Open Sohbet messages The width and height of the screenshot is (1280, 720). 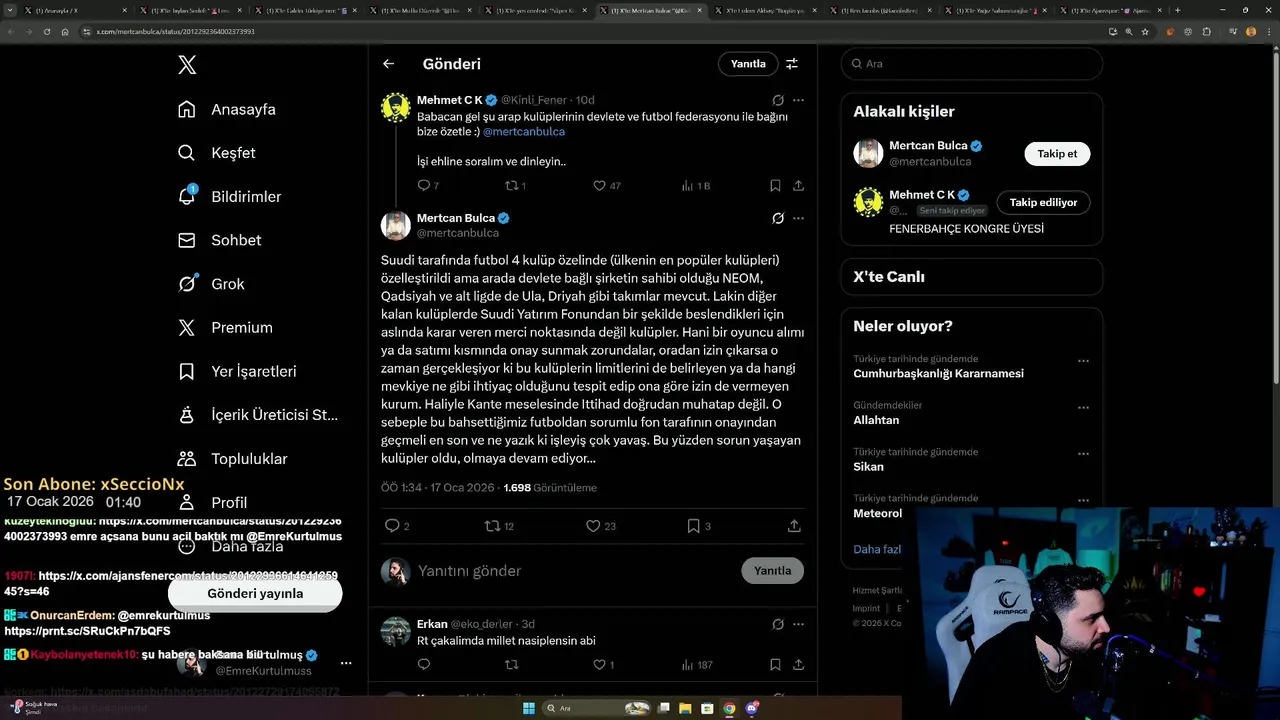click(219, 240)
